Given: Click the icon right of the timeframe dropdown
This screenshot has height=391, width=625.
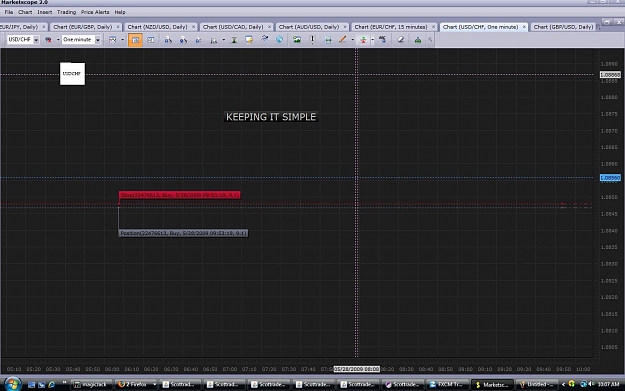Looking at the screenshot, I should (x=112, y=40).
